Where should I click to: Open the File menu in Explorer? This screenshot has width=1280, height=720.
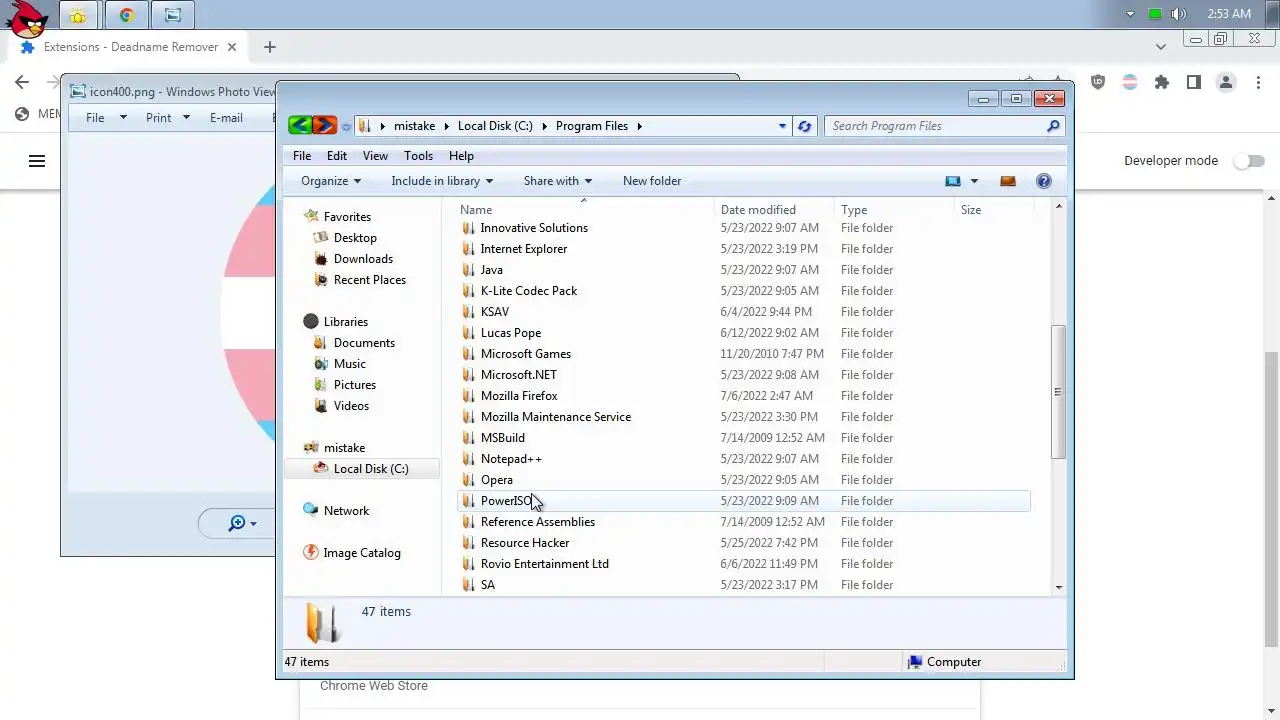point(302,156)
